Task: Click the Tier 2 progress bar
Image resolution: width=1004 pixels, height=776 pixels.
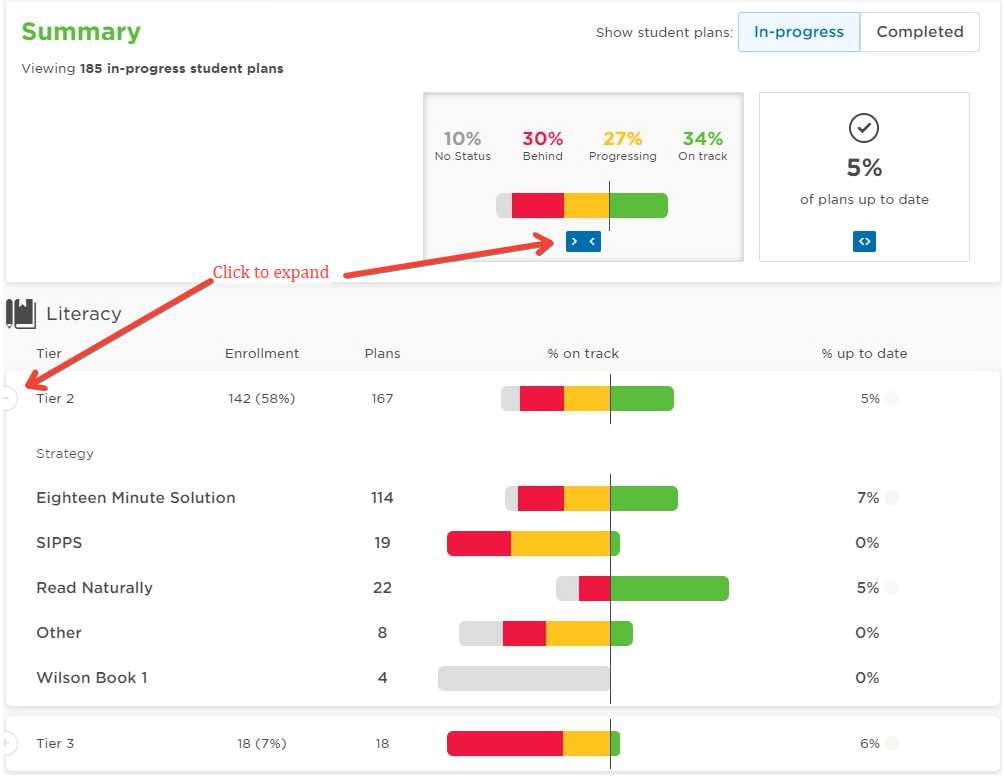Action: (x=587, y=398)
